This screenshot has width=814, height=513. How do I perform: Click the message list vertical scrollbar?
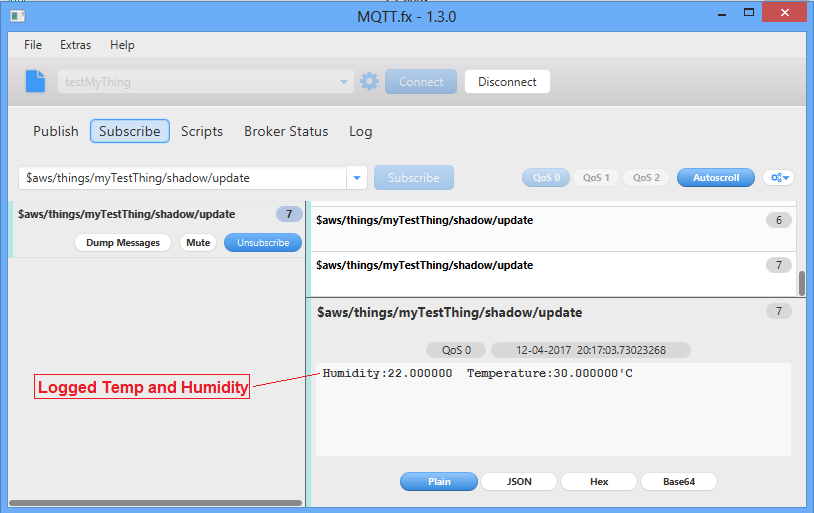pyautogui.click(x=801, y=282)
